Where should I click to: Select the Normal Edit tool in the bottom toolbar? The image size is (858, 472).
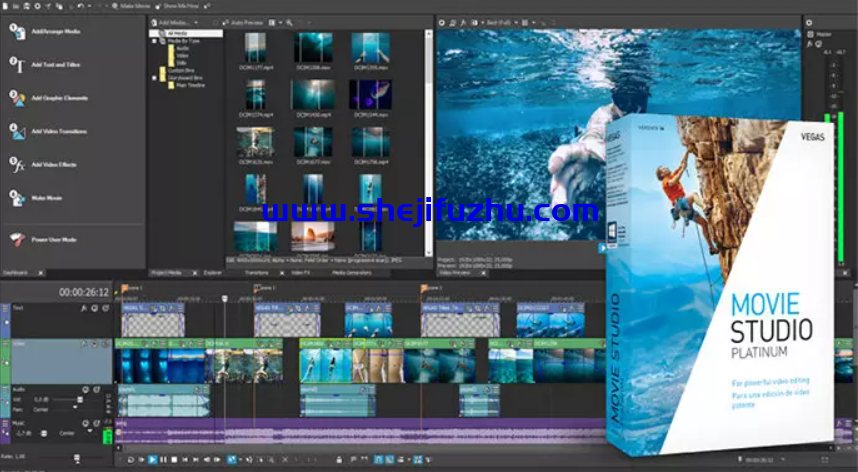[x=231, y=460]
